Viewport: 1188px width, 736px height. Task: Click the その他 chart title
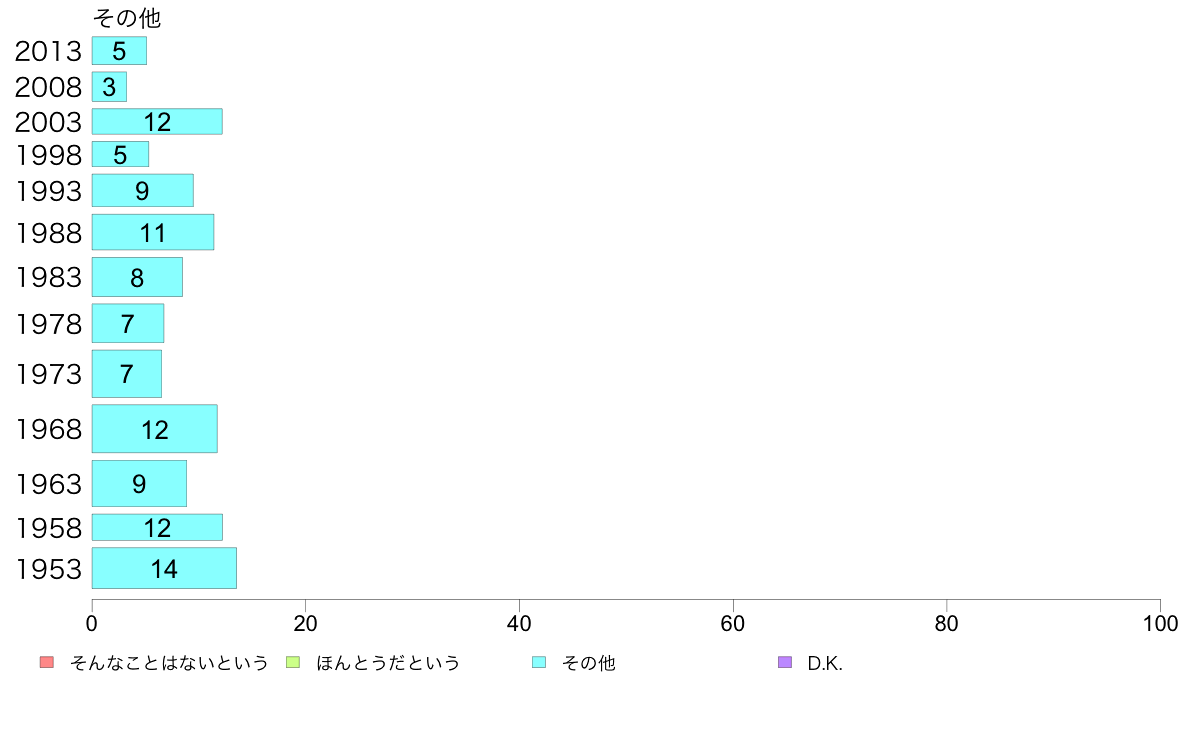pyautogui.click(x=127, y=17)
